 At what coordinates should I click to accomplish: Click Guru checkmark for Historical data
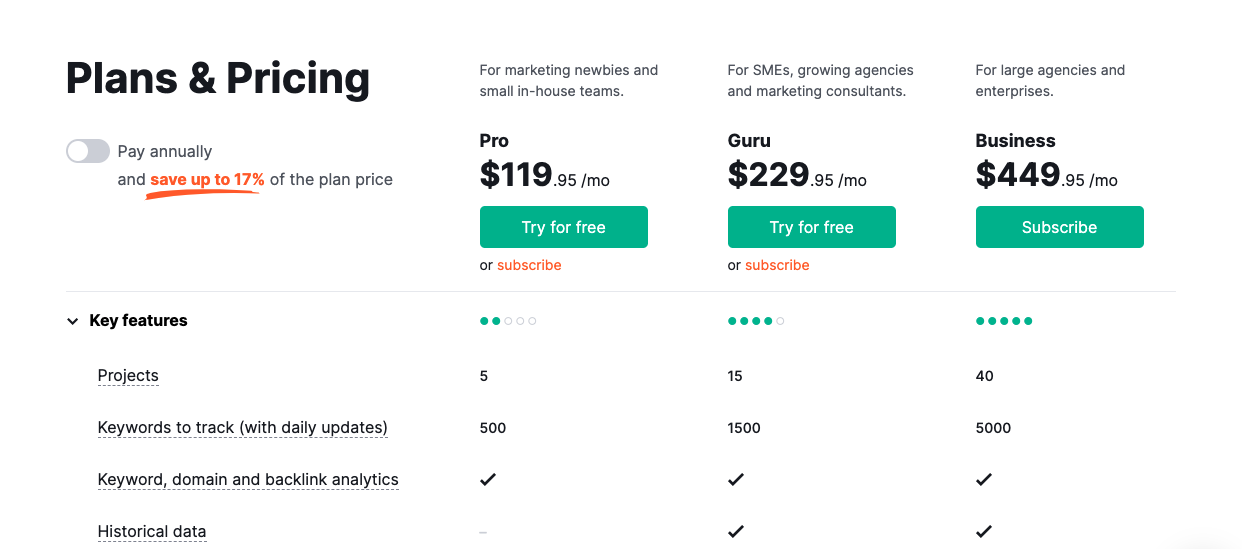click(736, 532)
